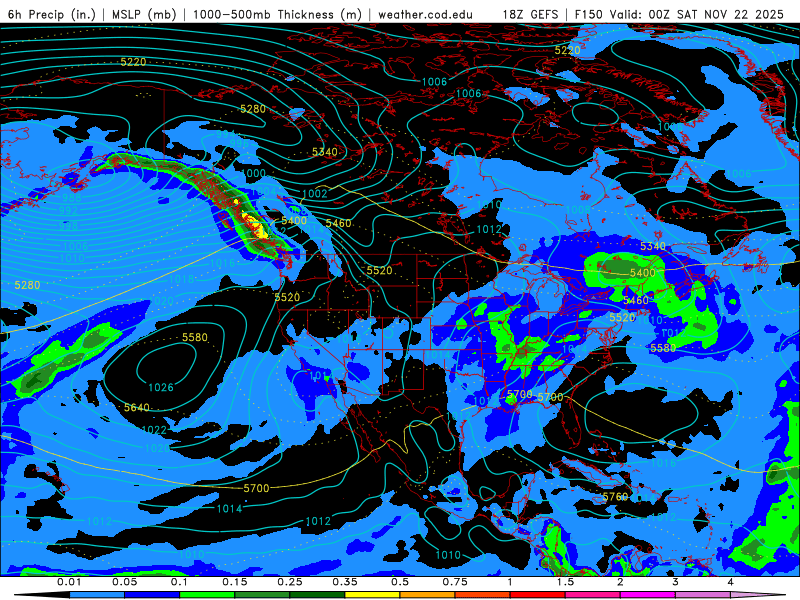Click the 1026 high pressure center label
Viewport: 800px width, 600px height.
click(161, 387)
